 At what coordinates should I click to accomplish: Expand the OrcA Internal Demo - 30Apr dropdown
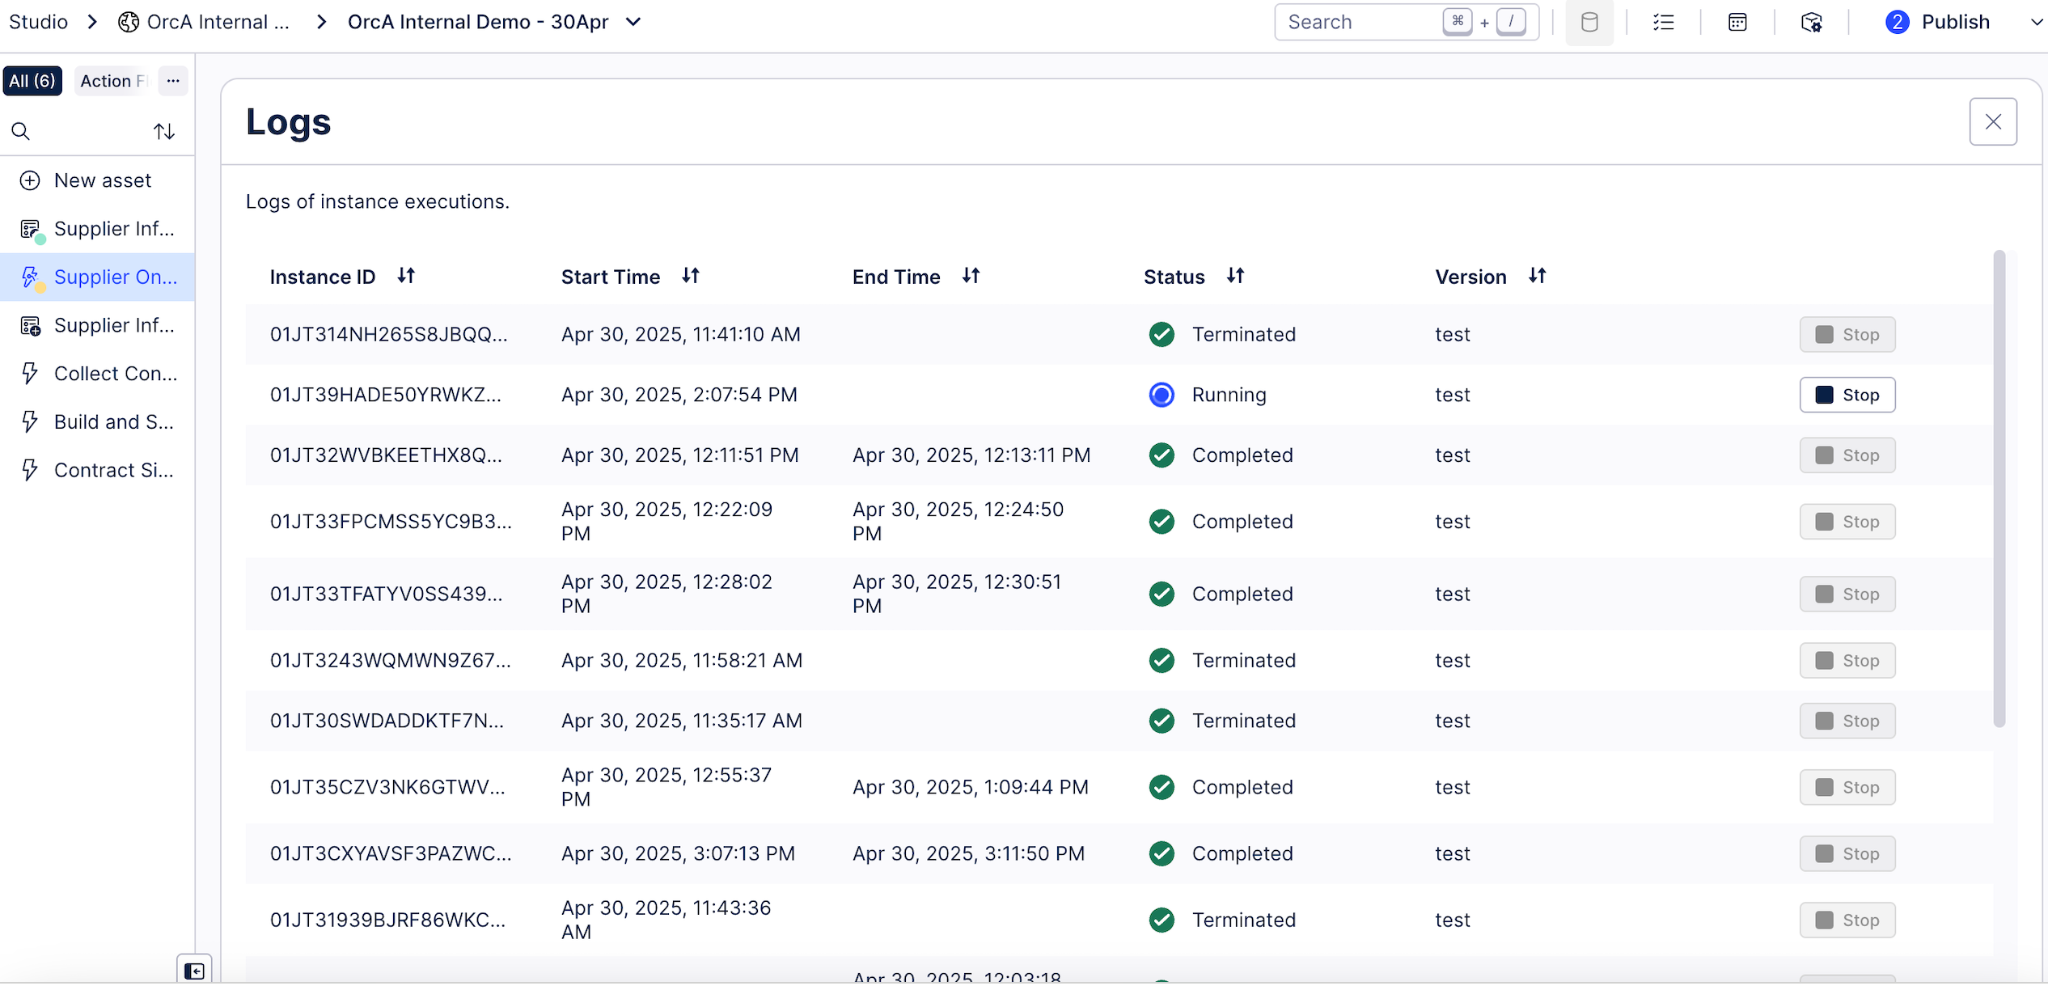pyautogui.click(x=633, y=22)
